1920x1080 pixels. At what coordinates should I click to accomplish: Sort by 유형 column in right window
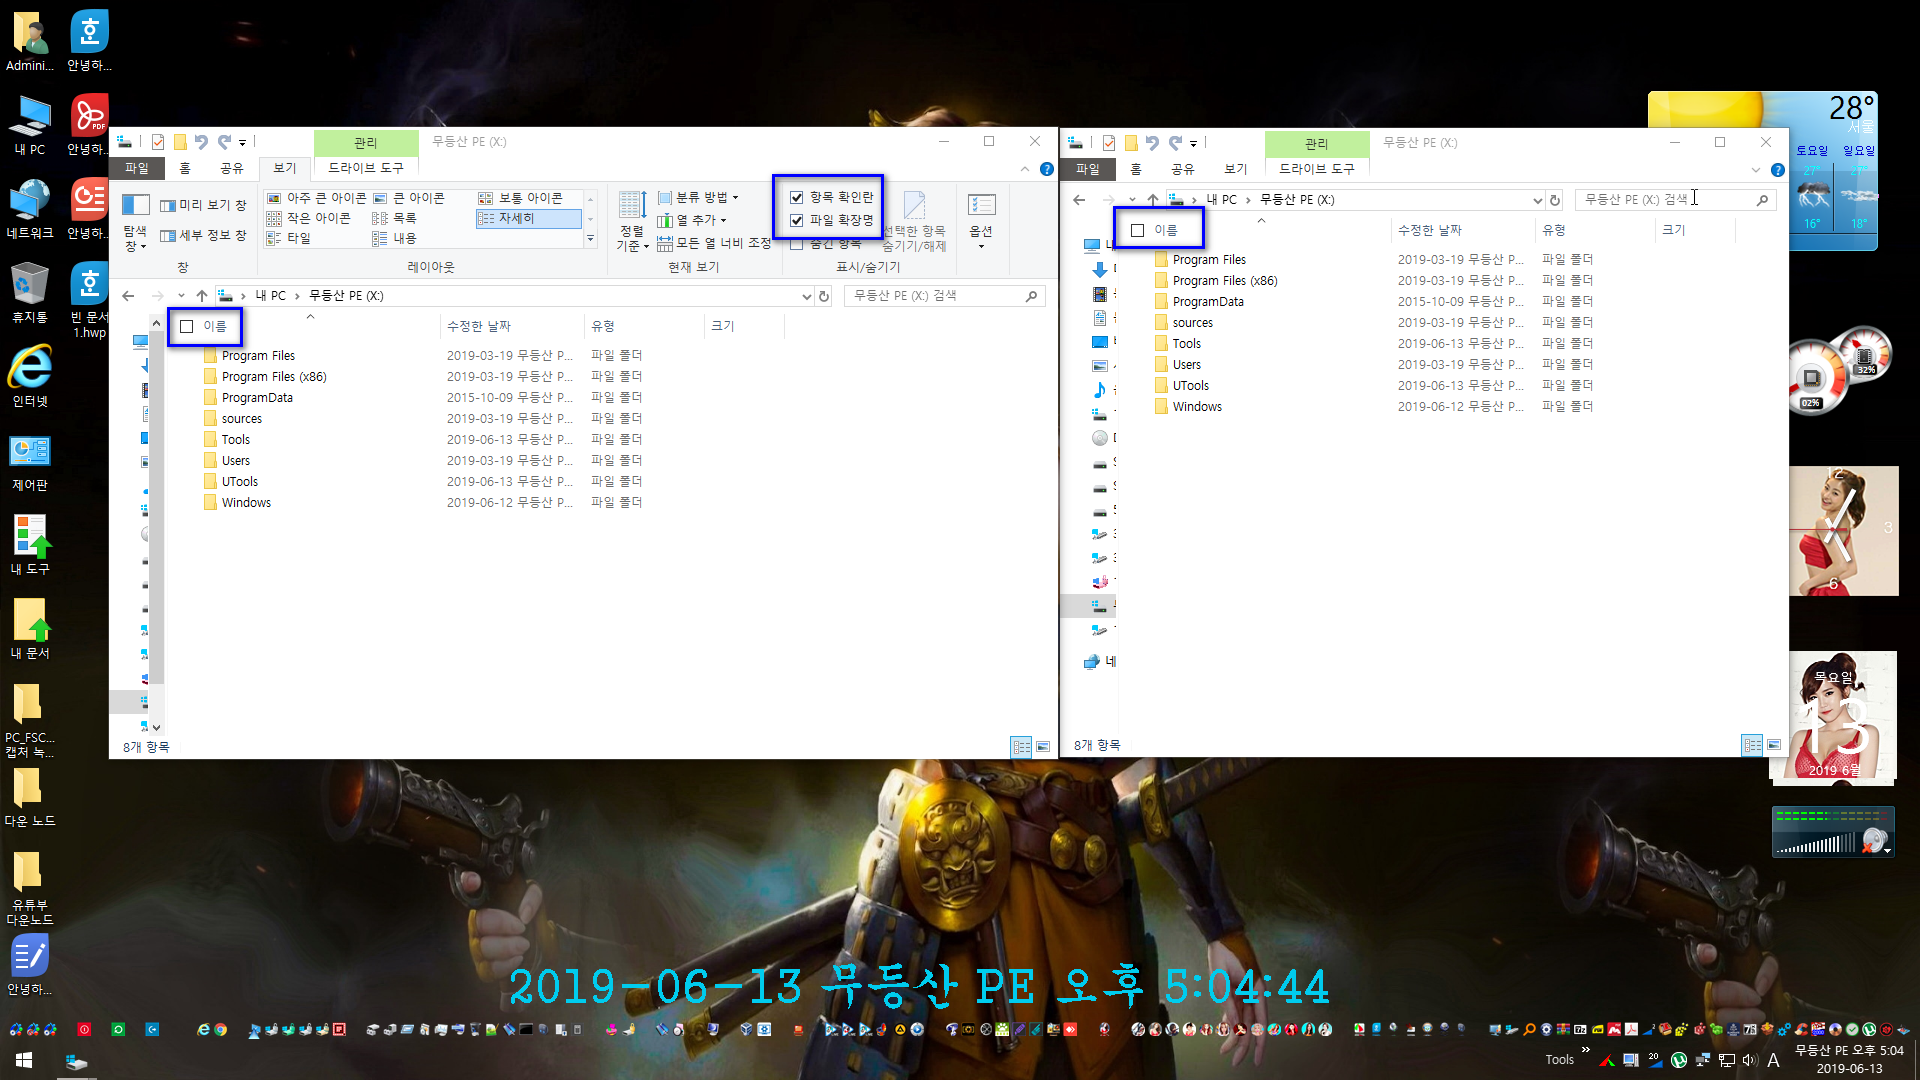click(x=1596, y=231)
